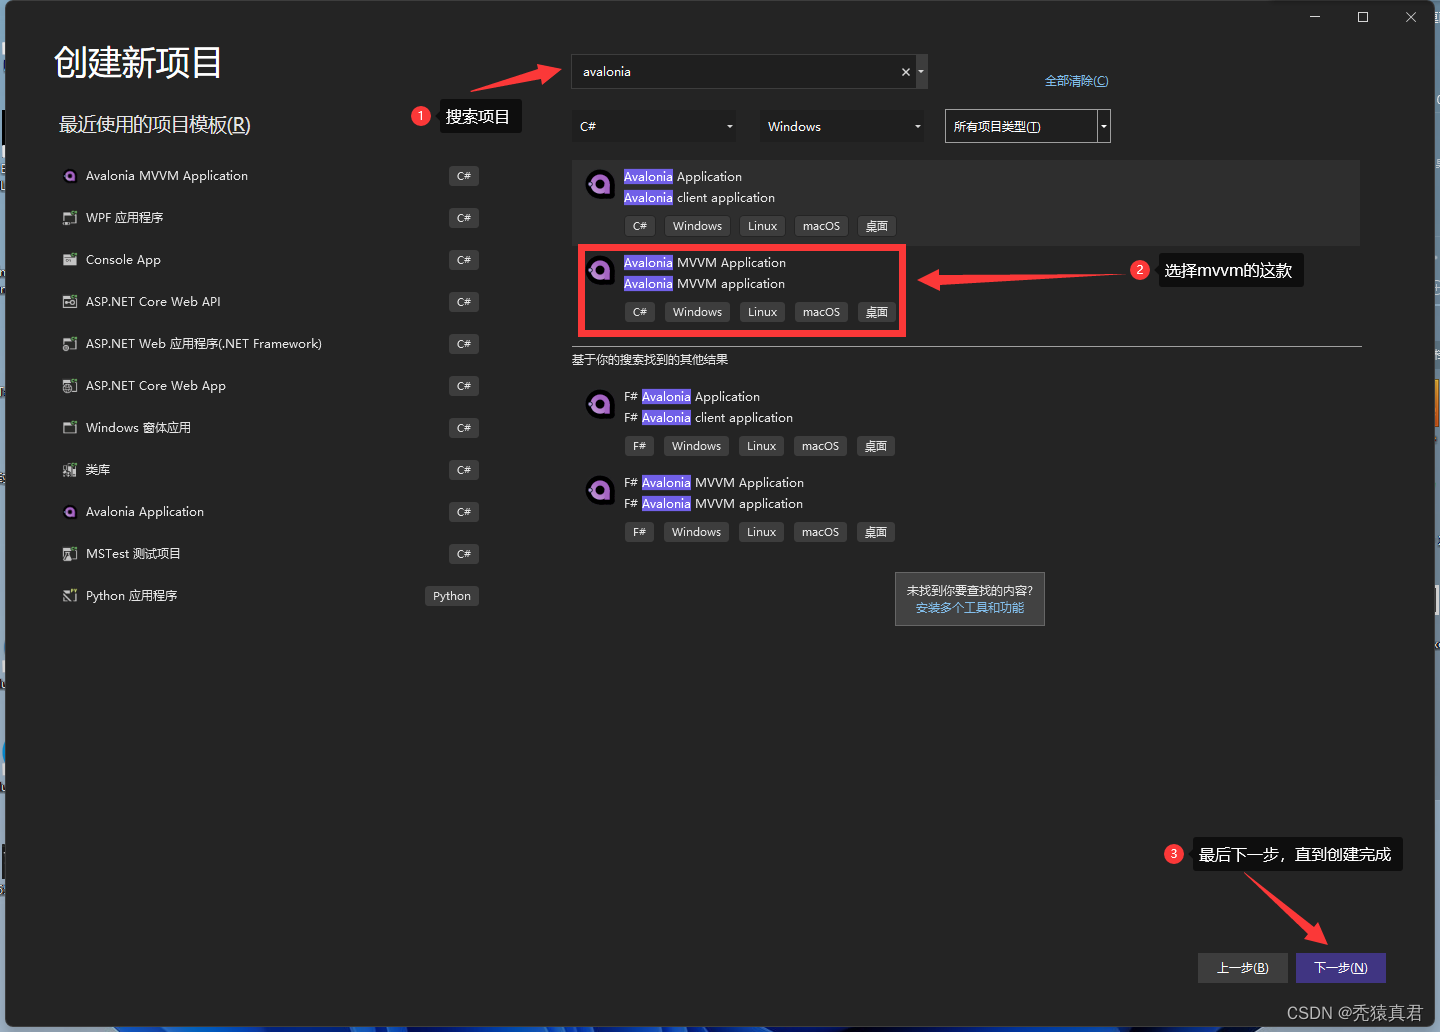The image size is (1440, 1032).
Task: Click Windows tag under F# Avalonia Application
Action: (x=696, y=446)
